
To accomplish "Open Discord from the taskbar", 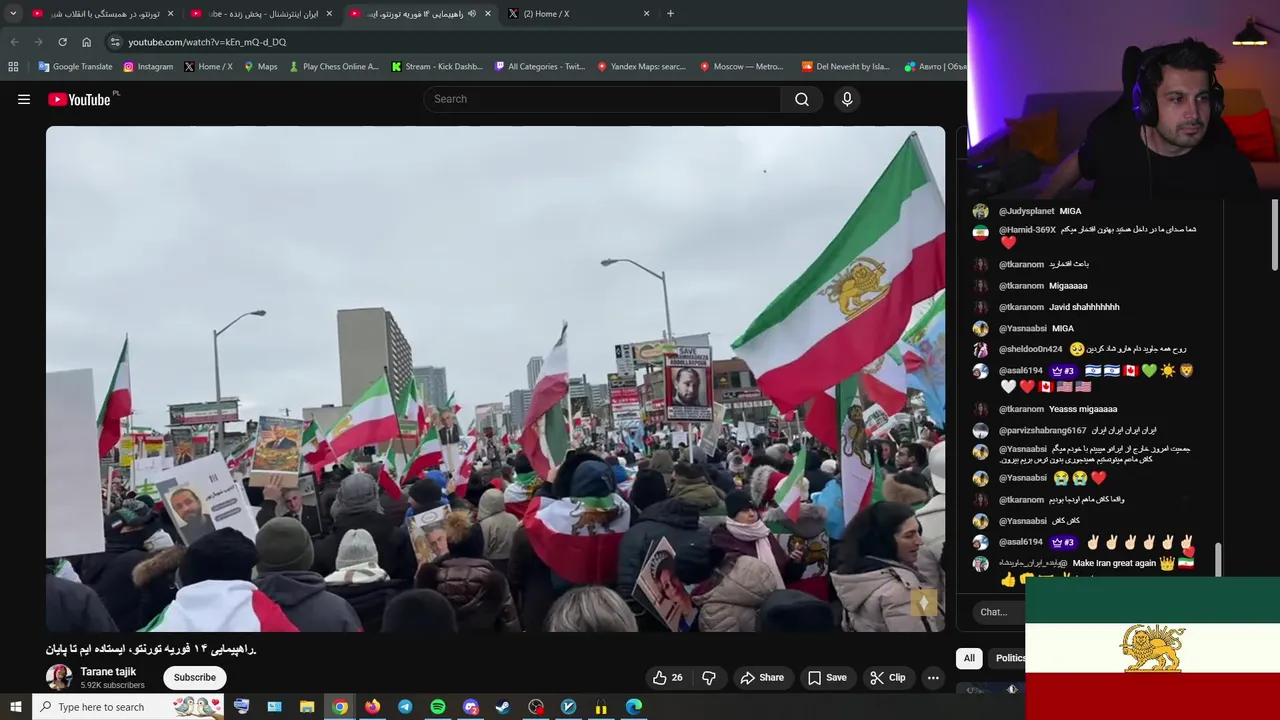I will [x=471, y=707].
